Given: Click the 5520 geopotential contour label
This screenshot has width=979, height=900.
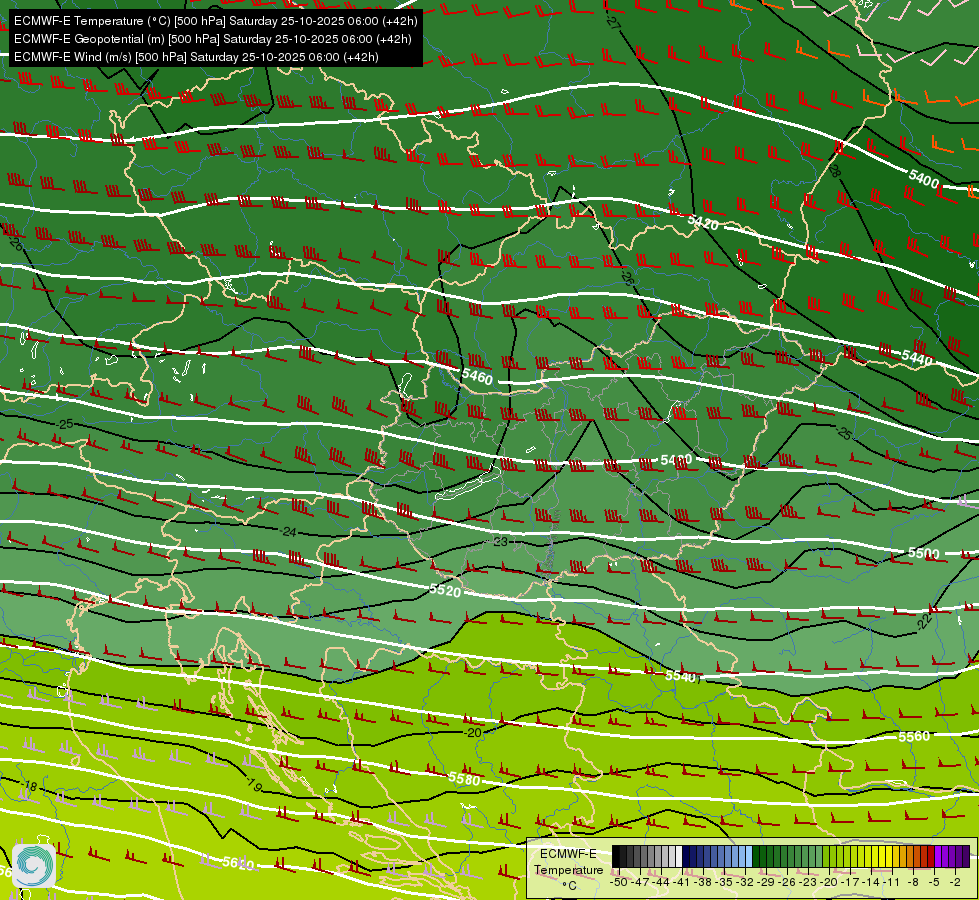Looking at the screenshot, I should pyautogui.click(x=445, y=590).
